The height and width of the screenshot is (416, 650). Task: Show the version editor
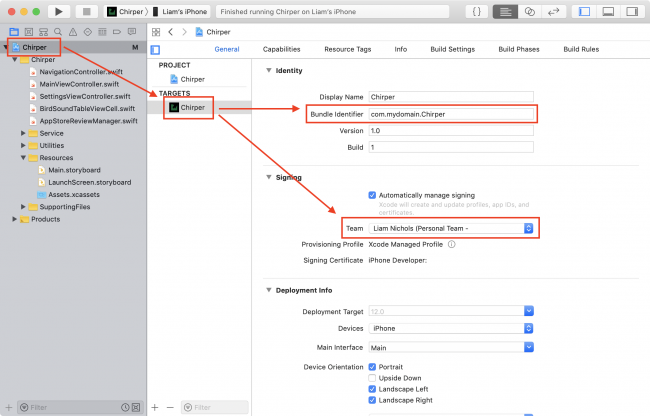pos(553,12)
